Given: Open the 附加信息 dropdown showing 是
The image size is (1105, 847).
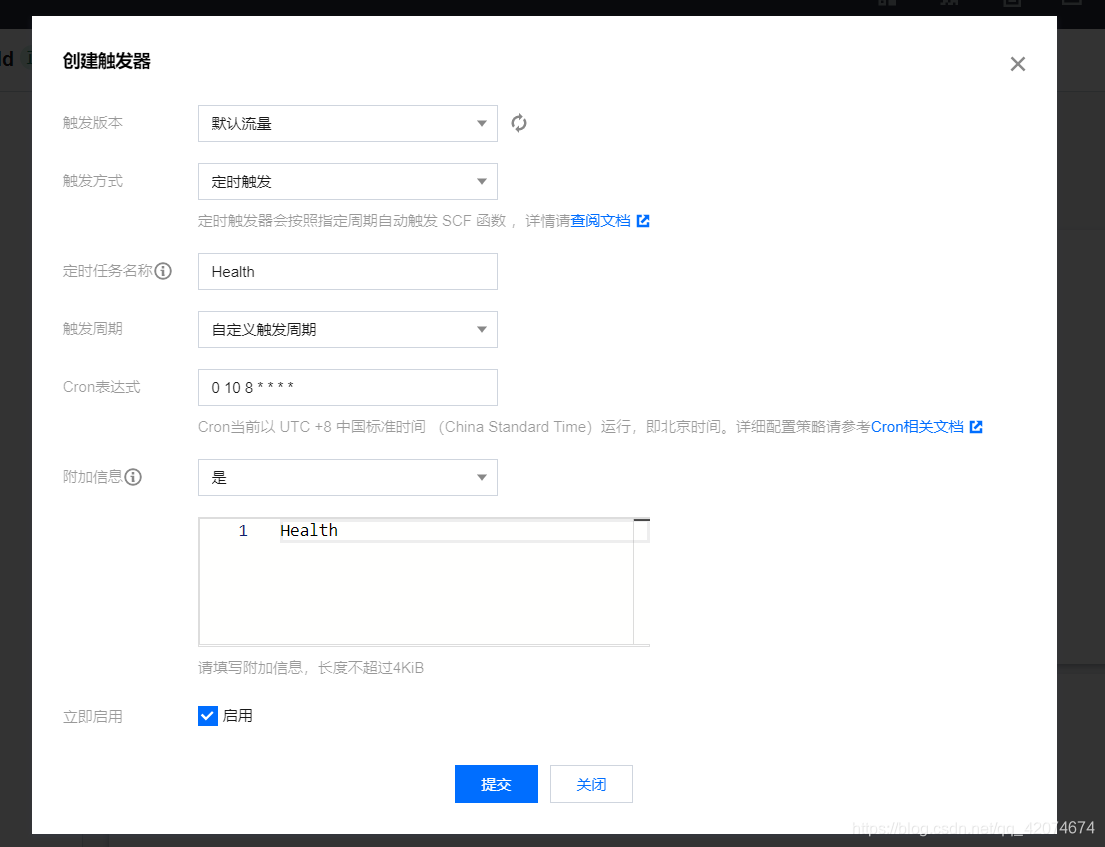Looking at the screenshot, I should point(347,478).
